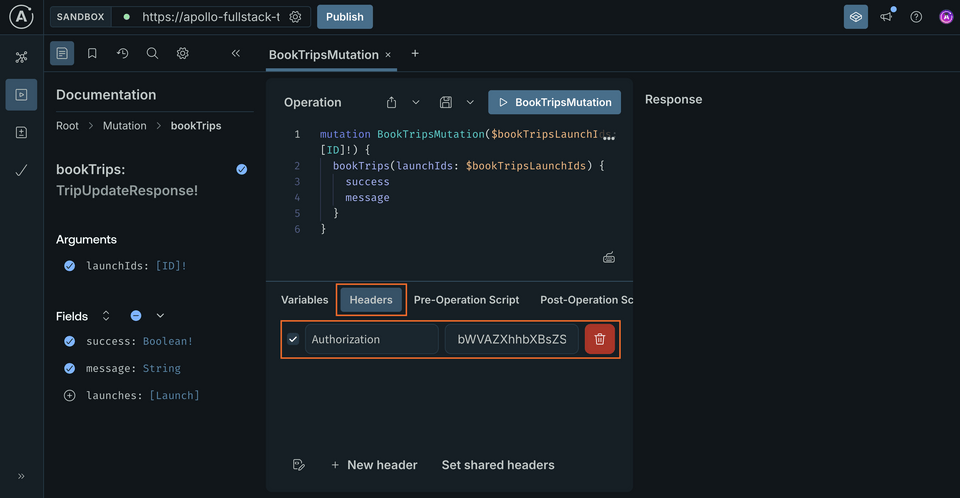
Task: Click the save operation icon
Action: 446,102
